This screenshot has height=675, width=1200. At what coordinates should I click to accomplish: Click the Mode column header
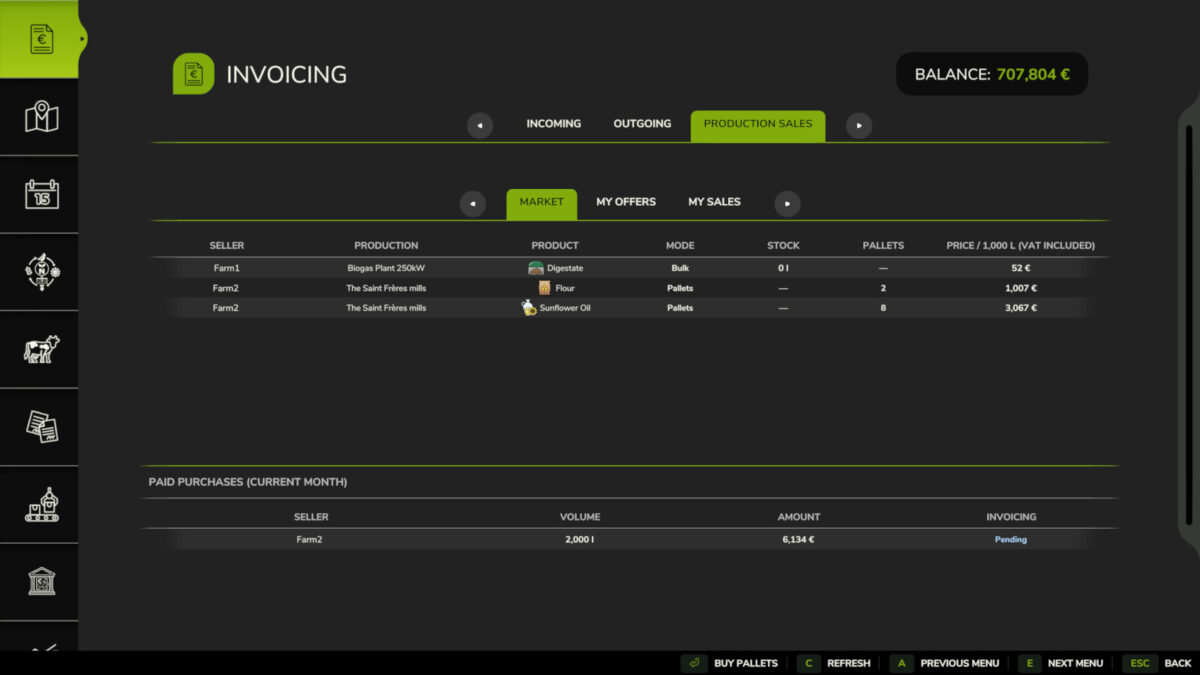680,246
